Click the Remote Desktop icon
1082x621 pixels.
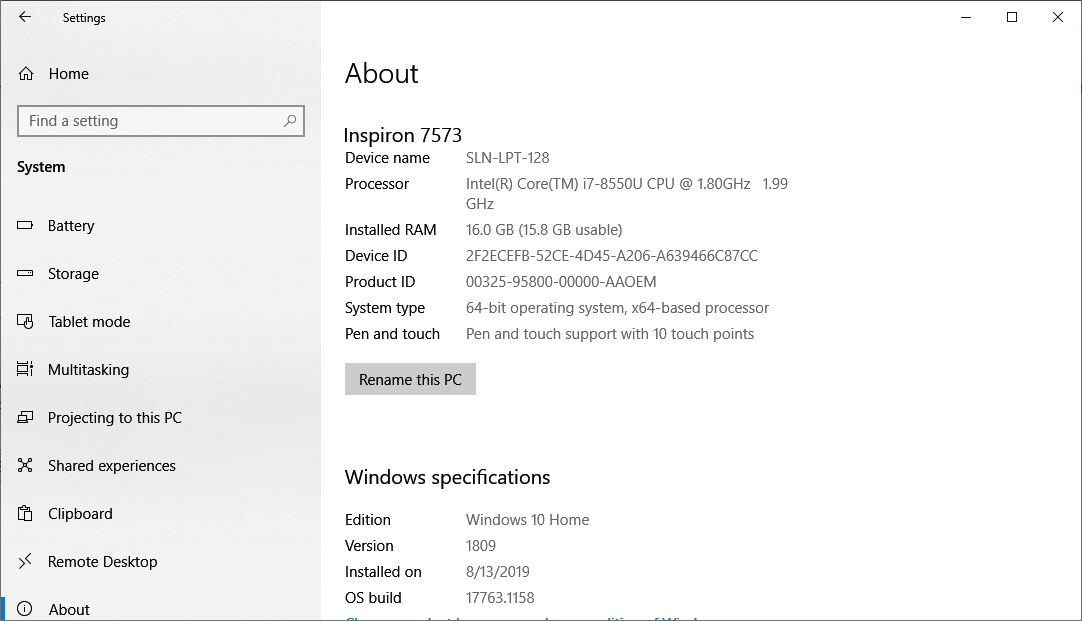25,561
